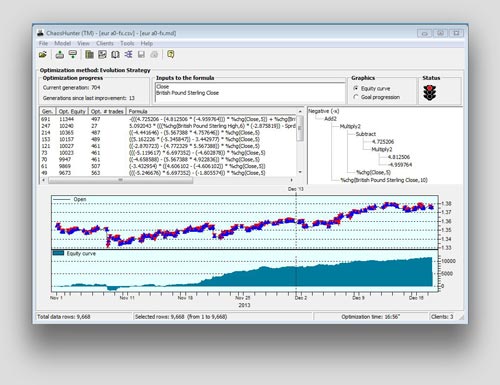Select the Equity curve radio button
Screen dimensions: 500x385
tap(356, 88)
